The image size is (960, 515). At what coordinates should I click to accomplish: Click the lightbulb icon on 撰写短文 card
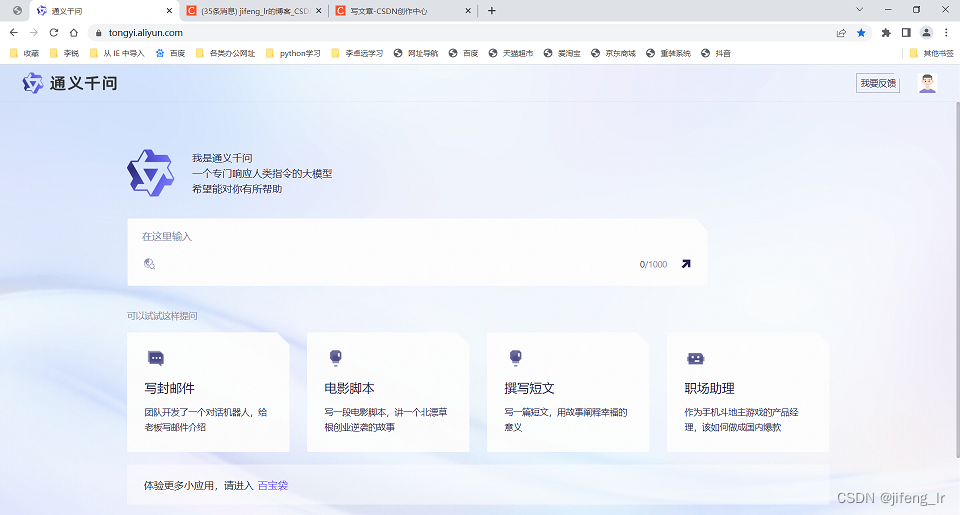point(516,358)
